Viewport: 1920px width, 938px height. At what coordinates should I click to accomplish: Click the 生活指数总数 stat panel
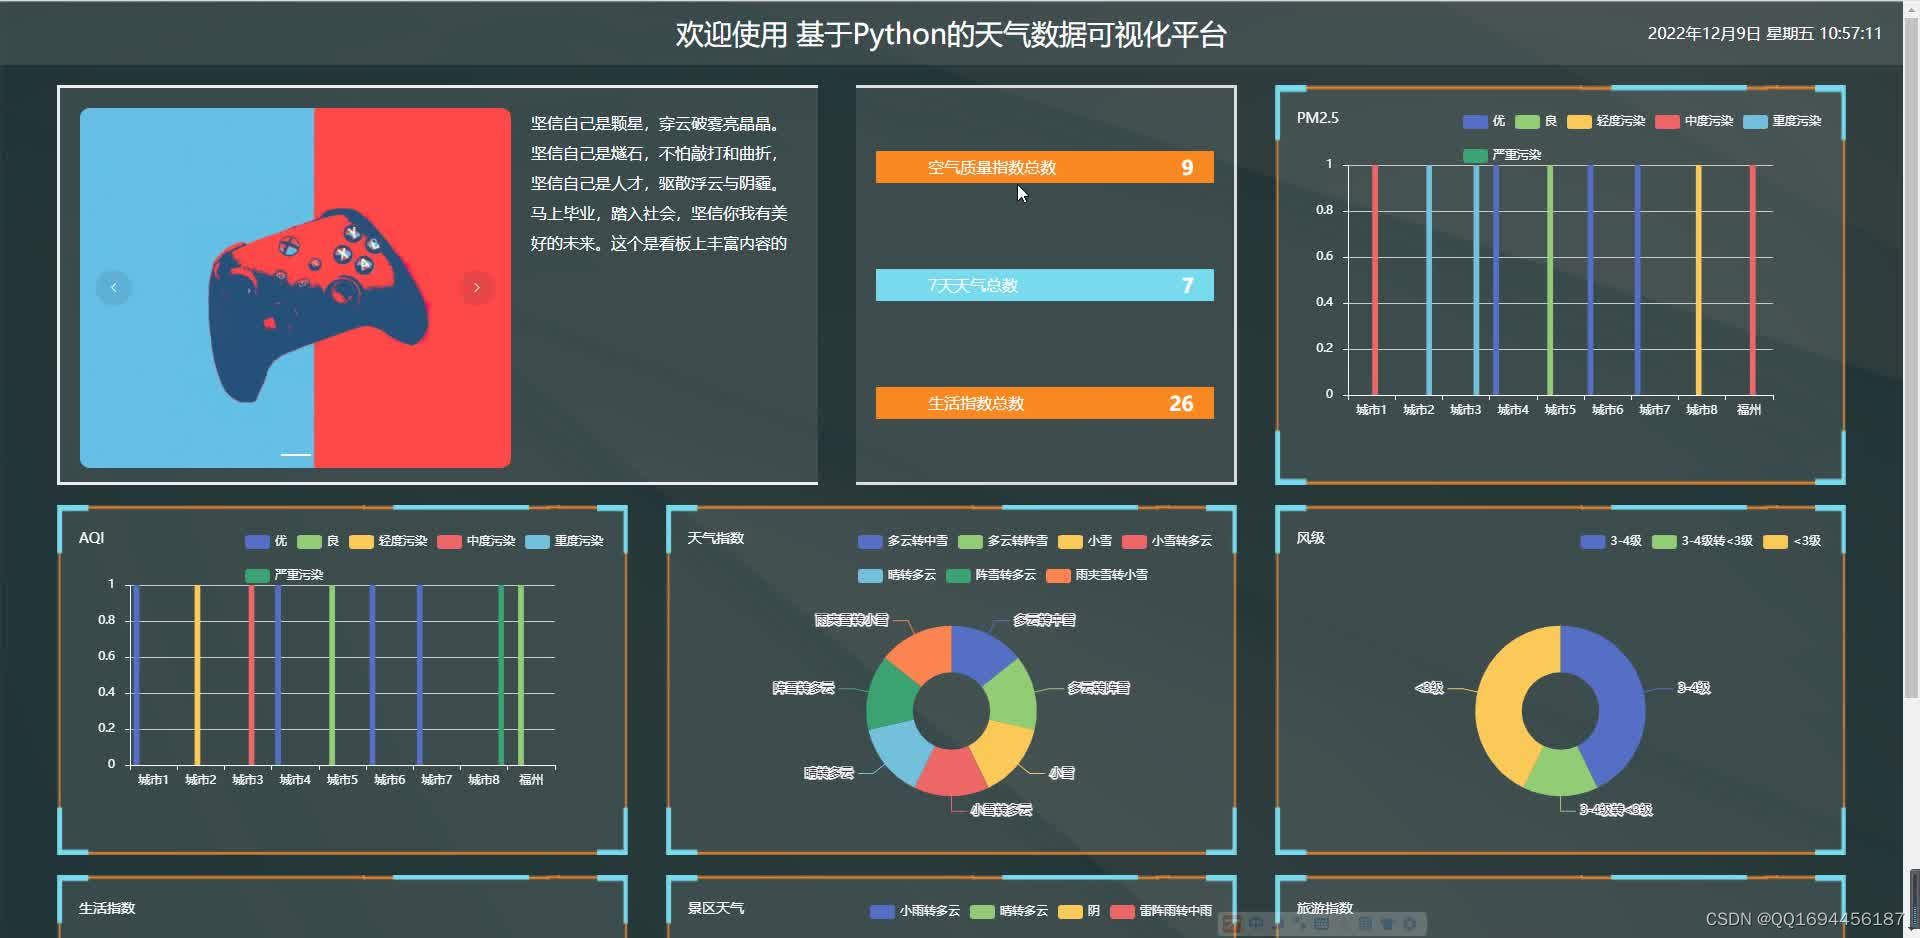coord(1044,403)
